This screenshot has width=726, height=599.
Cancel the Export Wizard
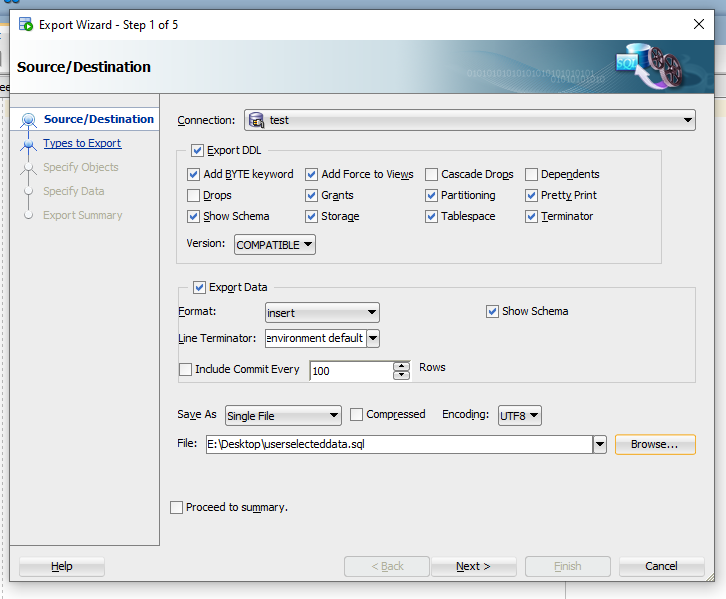tap(661, 566)
